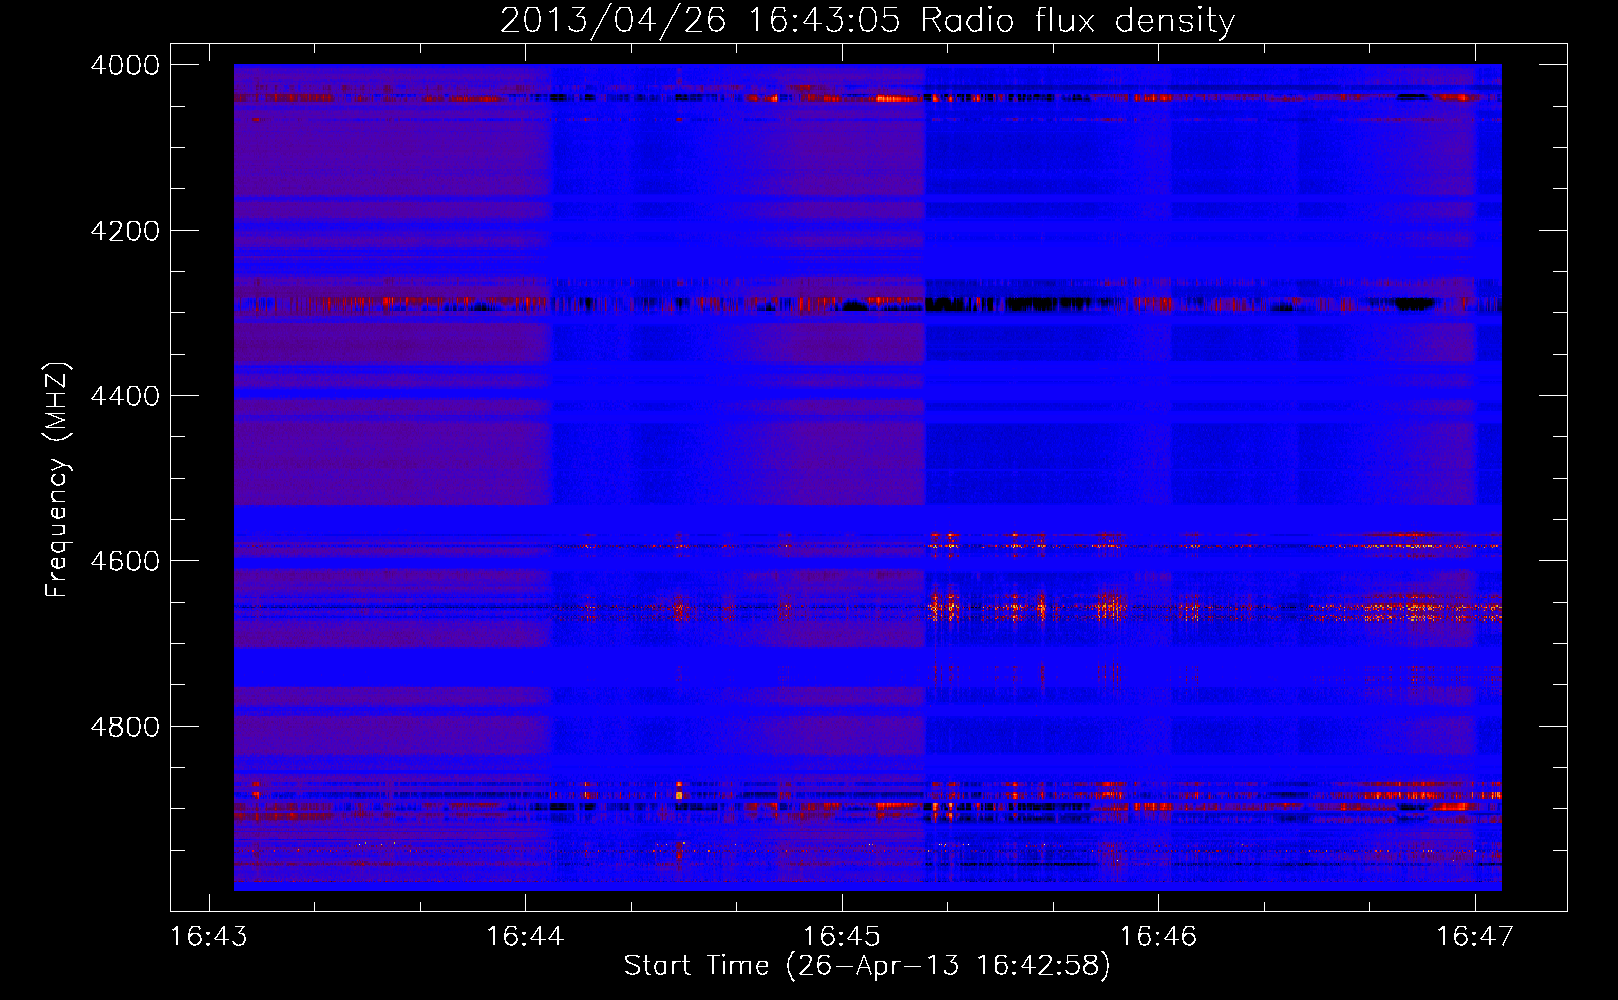The image size is (1618, 1000).
Task: Click the 16:43 time axis label
Action: point(209,937)
